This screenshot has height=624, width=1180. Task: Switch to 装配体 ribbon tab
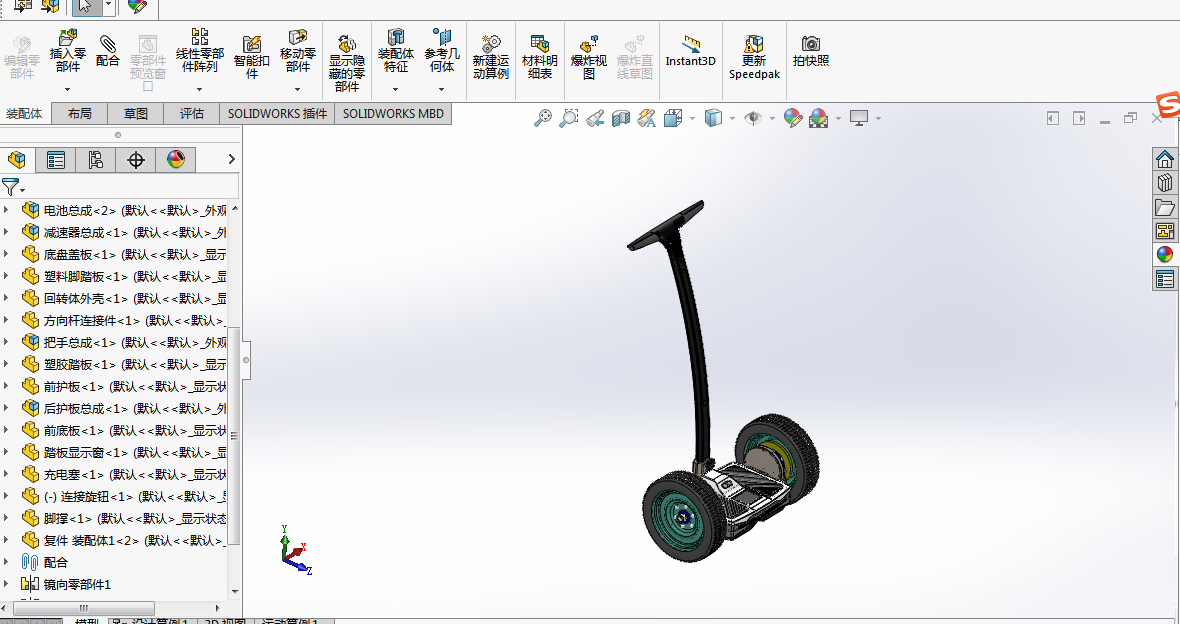[25, 114]
